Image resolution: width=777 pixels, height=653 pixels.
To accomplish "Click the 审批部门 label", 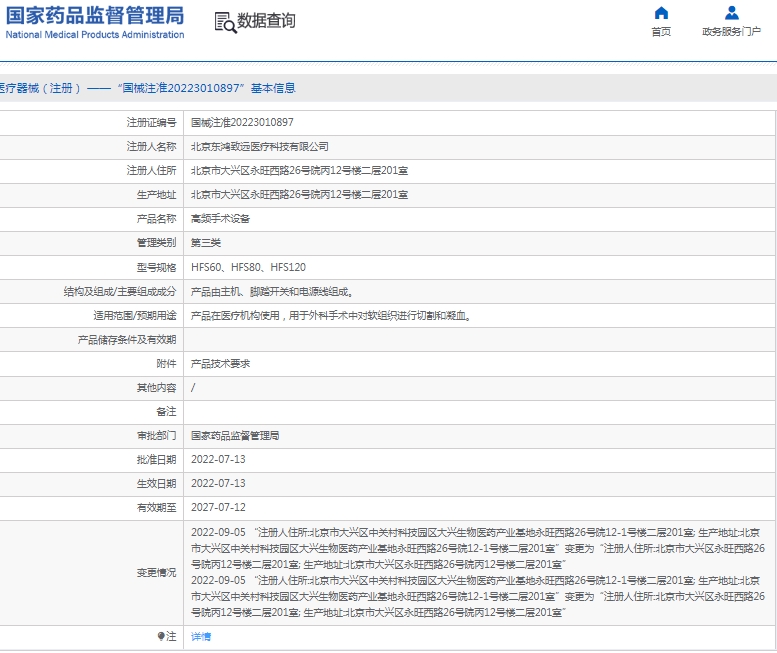I will click(x=156, y=435).
